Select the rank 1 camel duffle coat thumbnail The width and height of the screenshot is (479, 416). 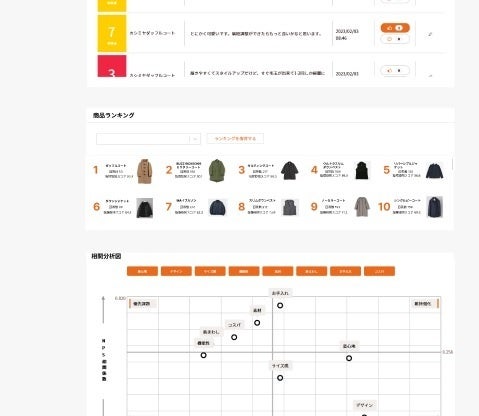[145, 171]
